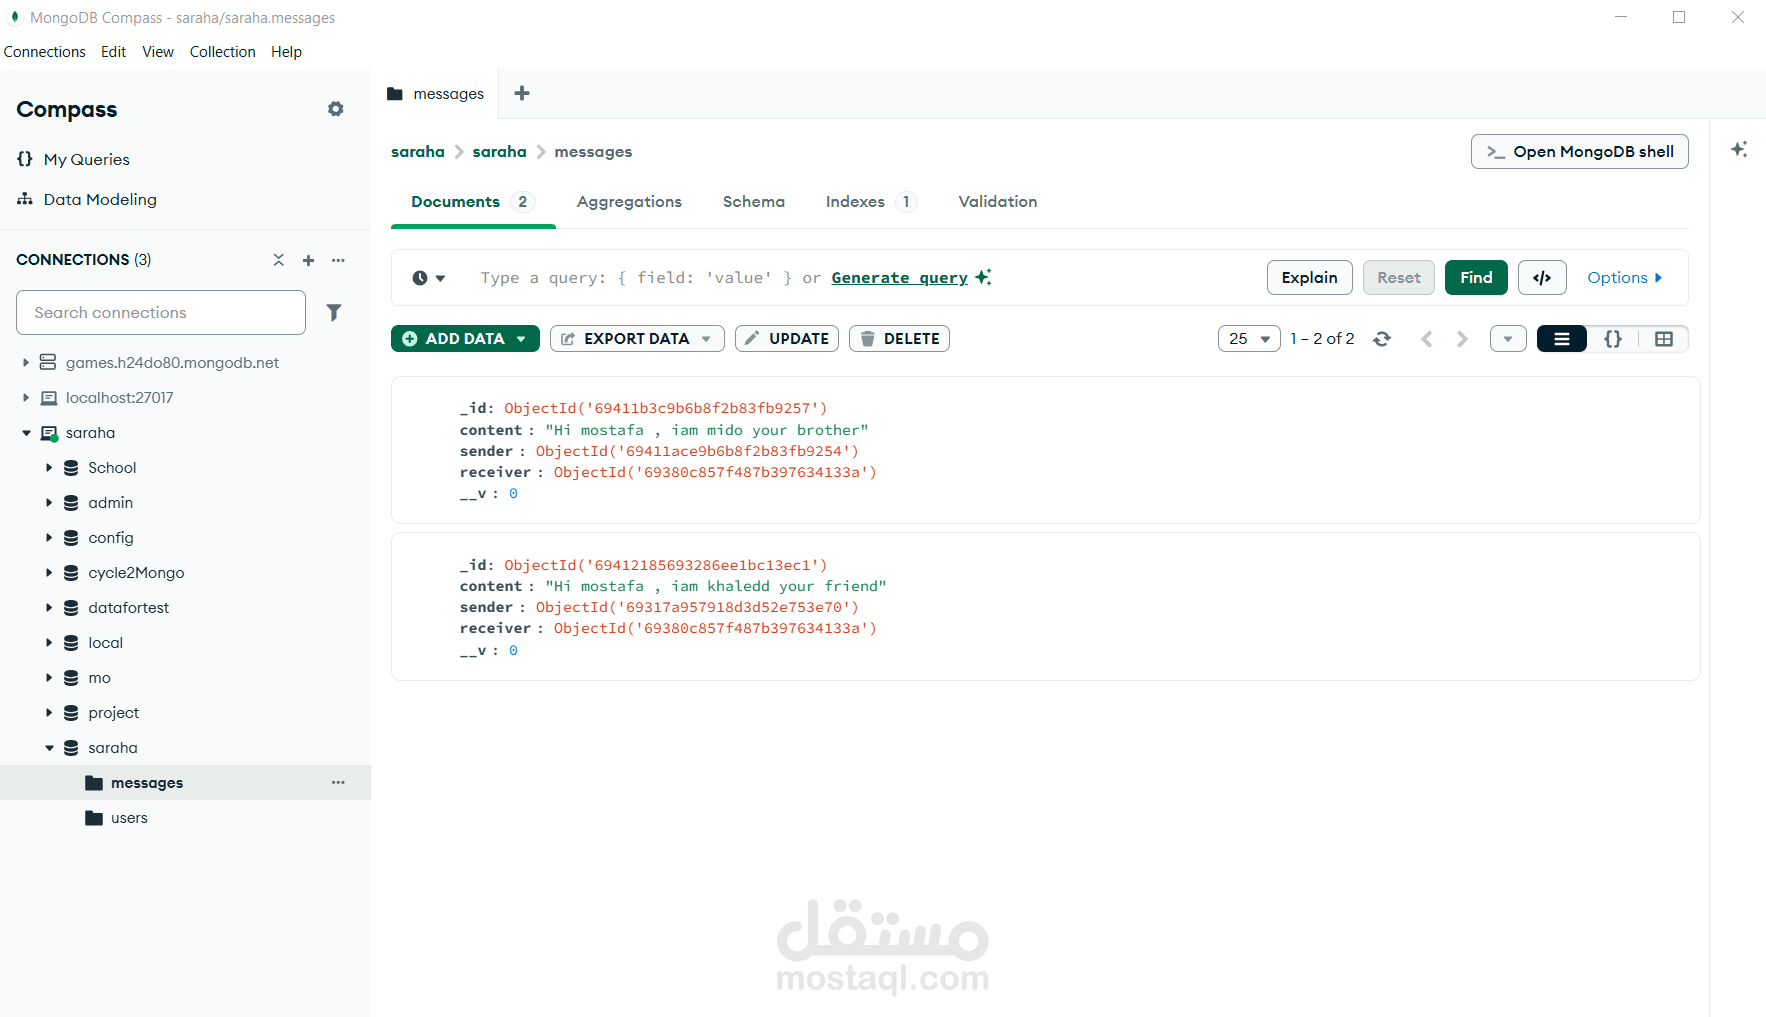Open the AI assistant sparkle icon
This screenshot has width=1766, height=1017.
click(x=1739, y=149)
